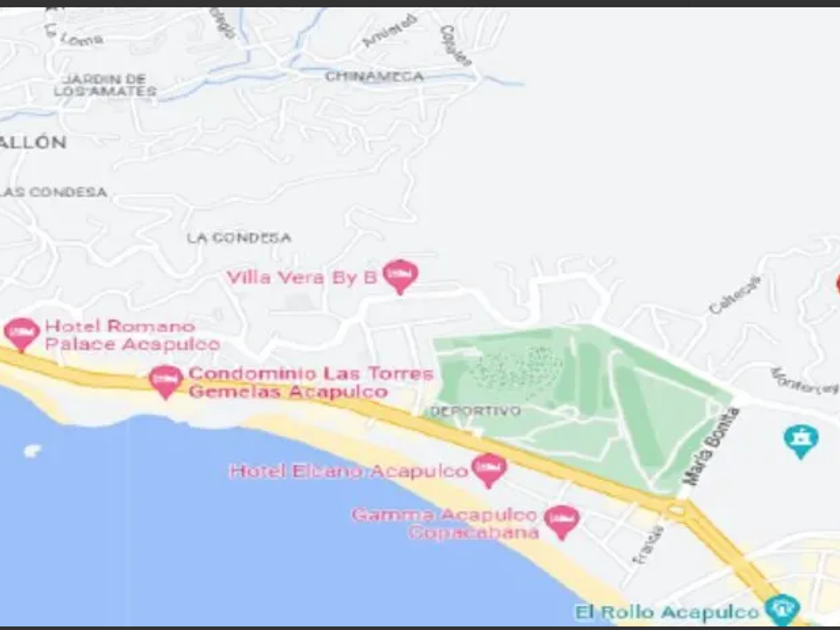Select the Gamma Acapulco Copacabana label
The width and height of the screenshot is (840, 630).
pyautogui.click(x=445, y=523)
